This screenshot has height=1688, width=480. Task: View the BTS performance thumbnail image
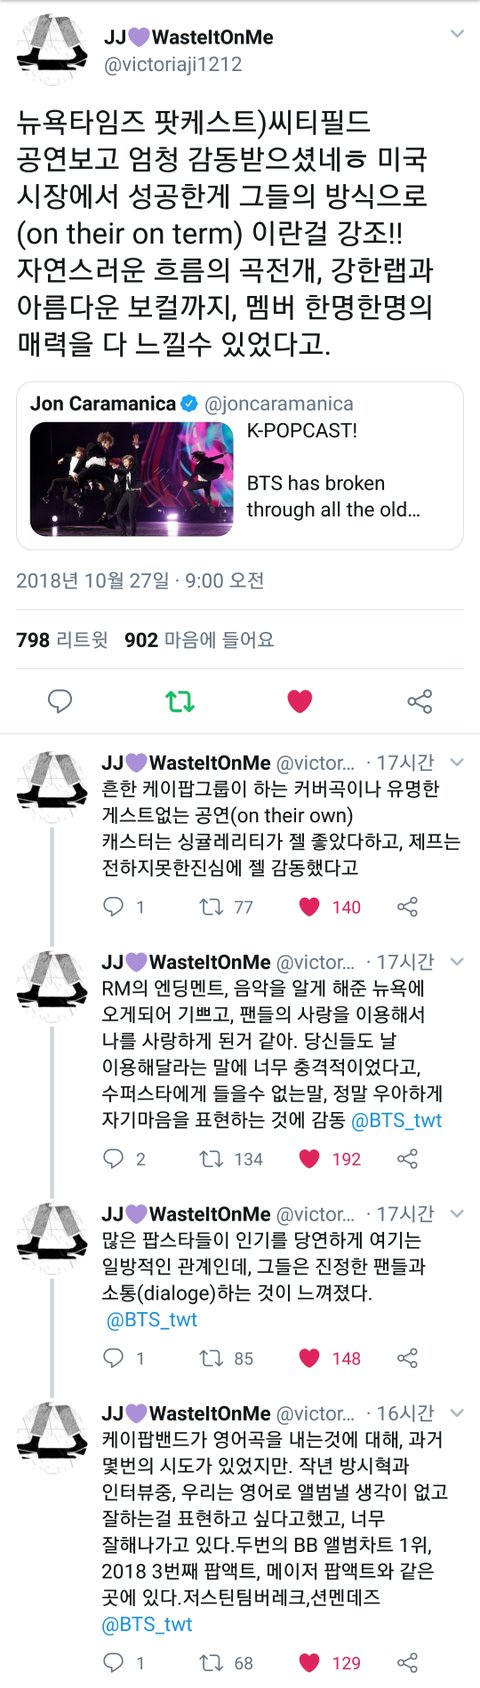click(131, 478)
